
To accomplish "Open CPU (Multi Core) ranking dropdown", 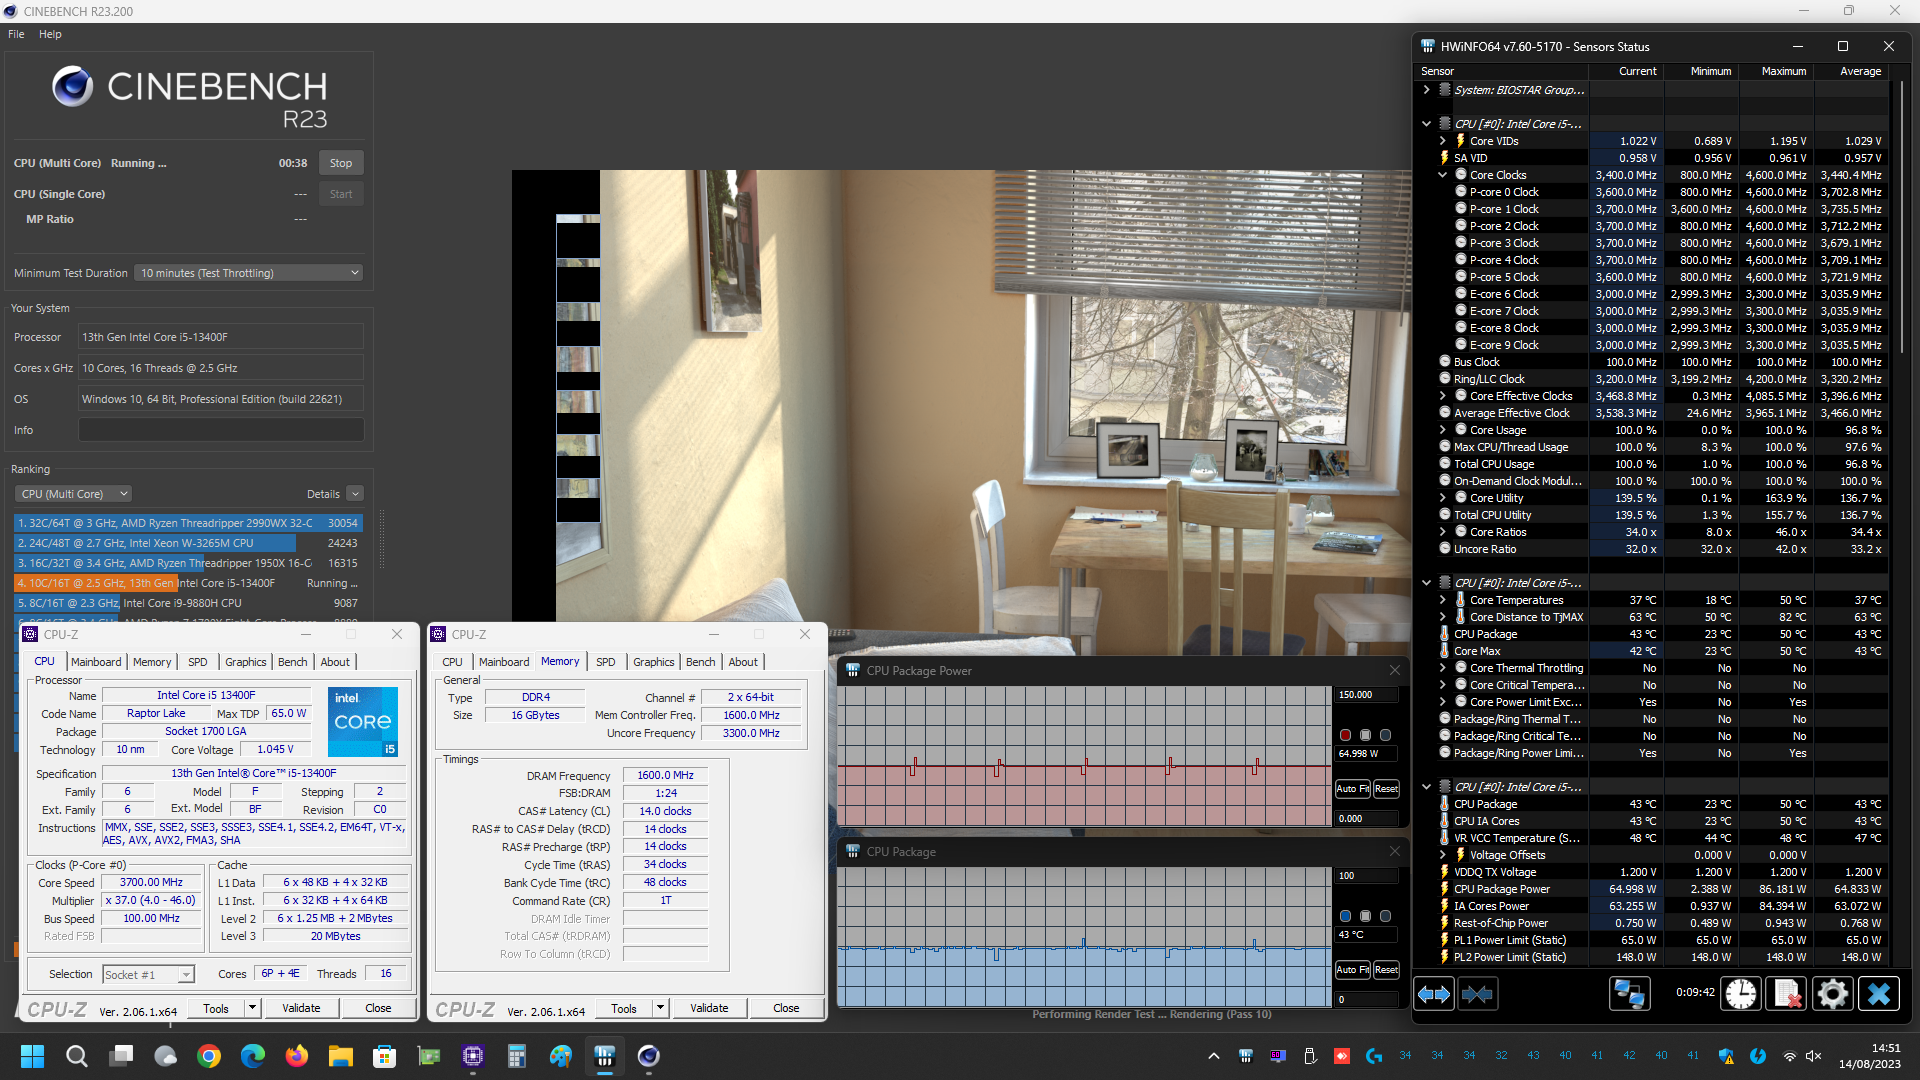I will (x=74, y=494).
